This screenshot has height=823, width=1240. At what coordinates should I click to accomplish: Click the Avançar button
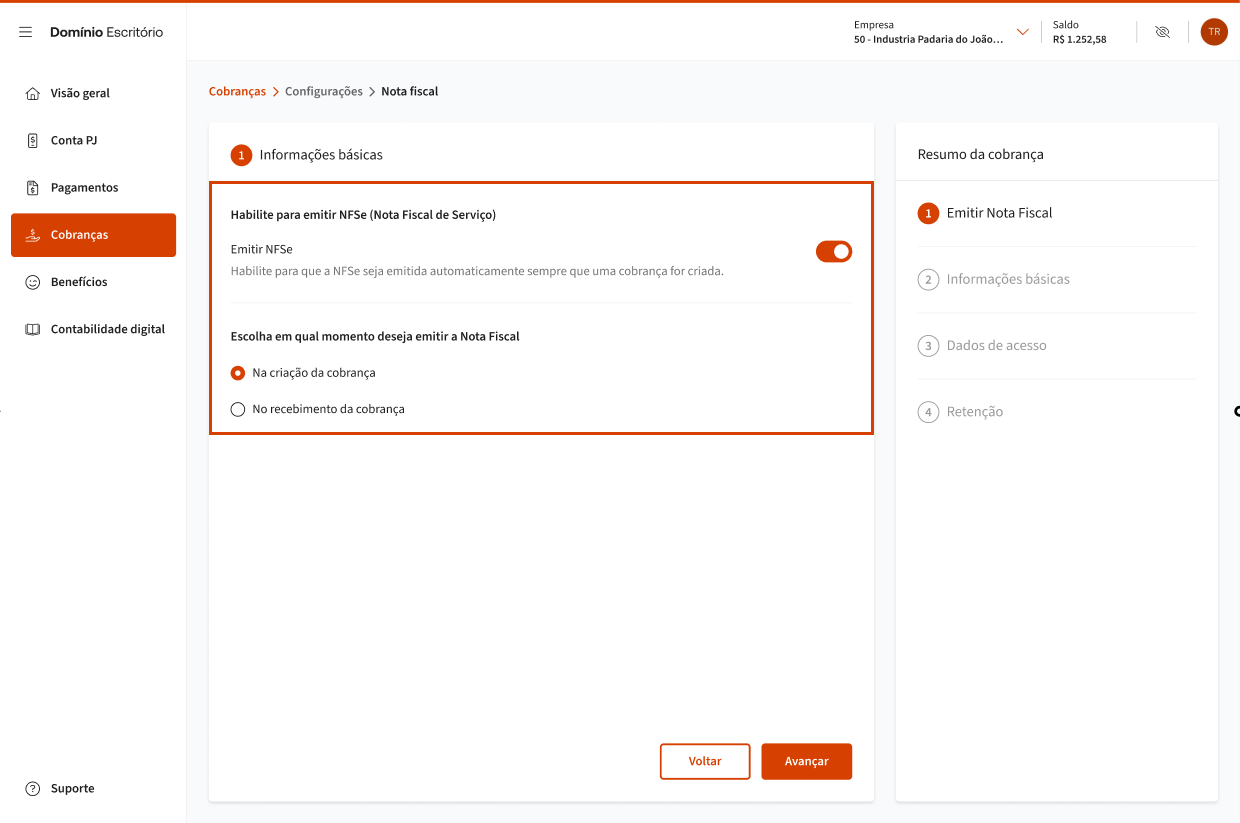806,761
